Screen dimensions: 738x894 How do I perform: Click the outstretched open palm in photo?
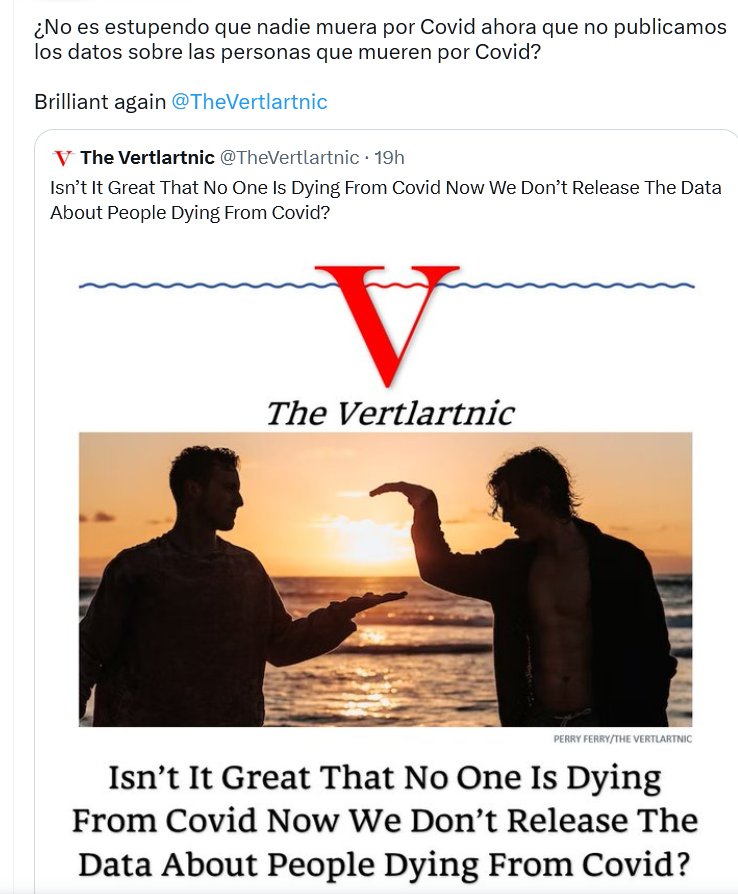pos(375,601)
